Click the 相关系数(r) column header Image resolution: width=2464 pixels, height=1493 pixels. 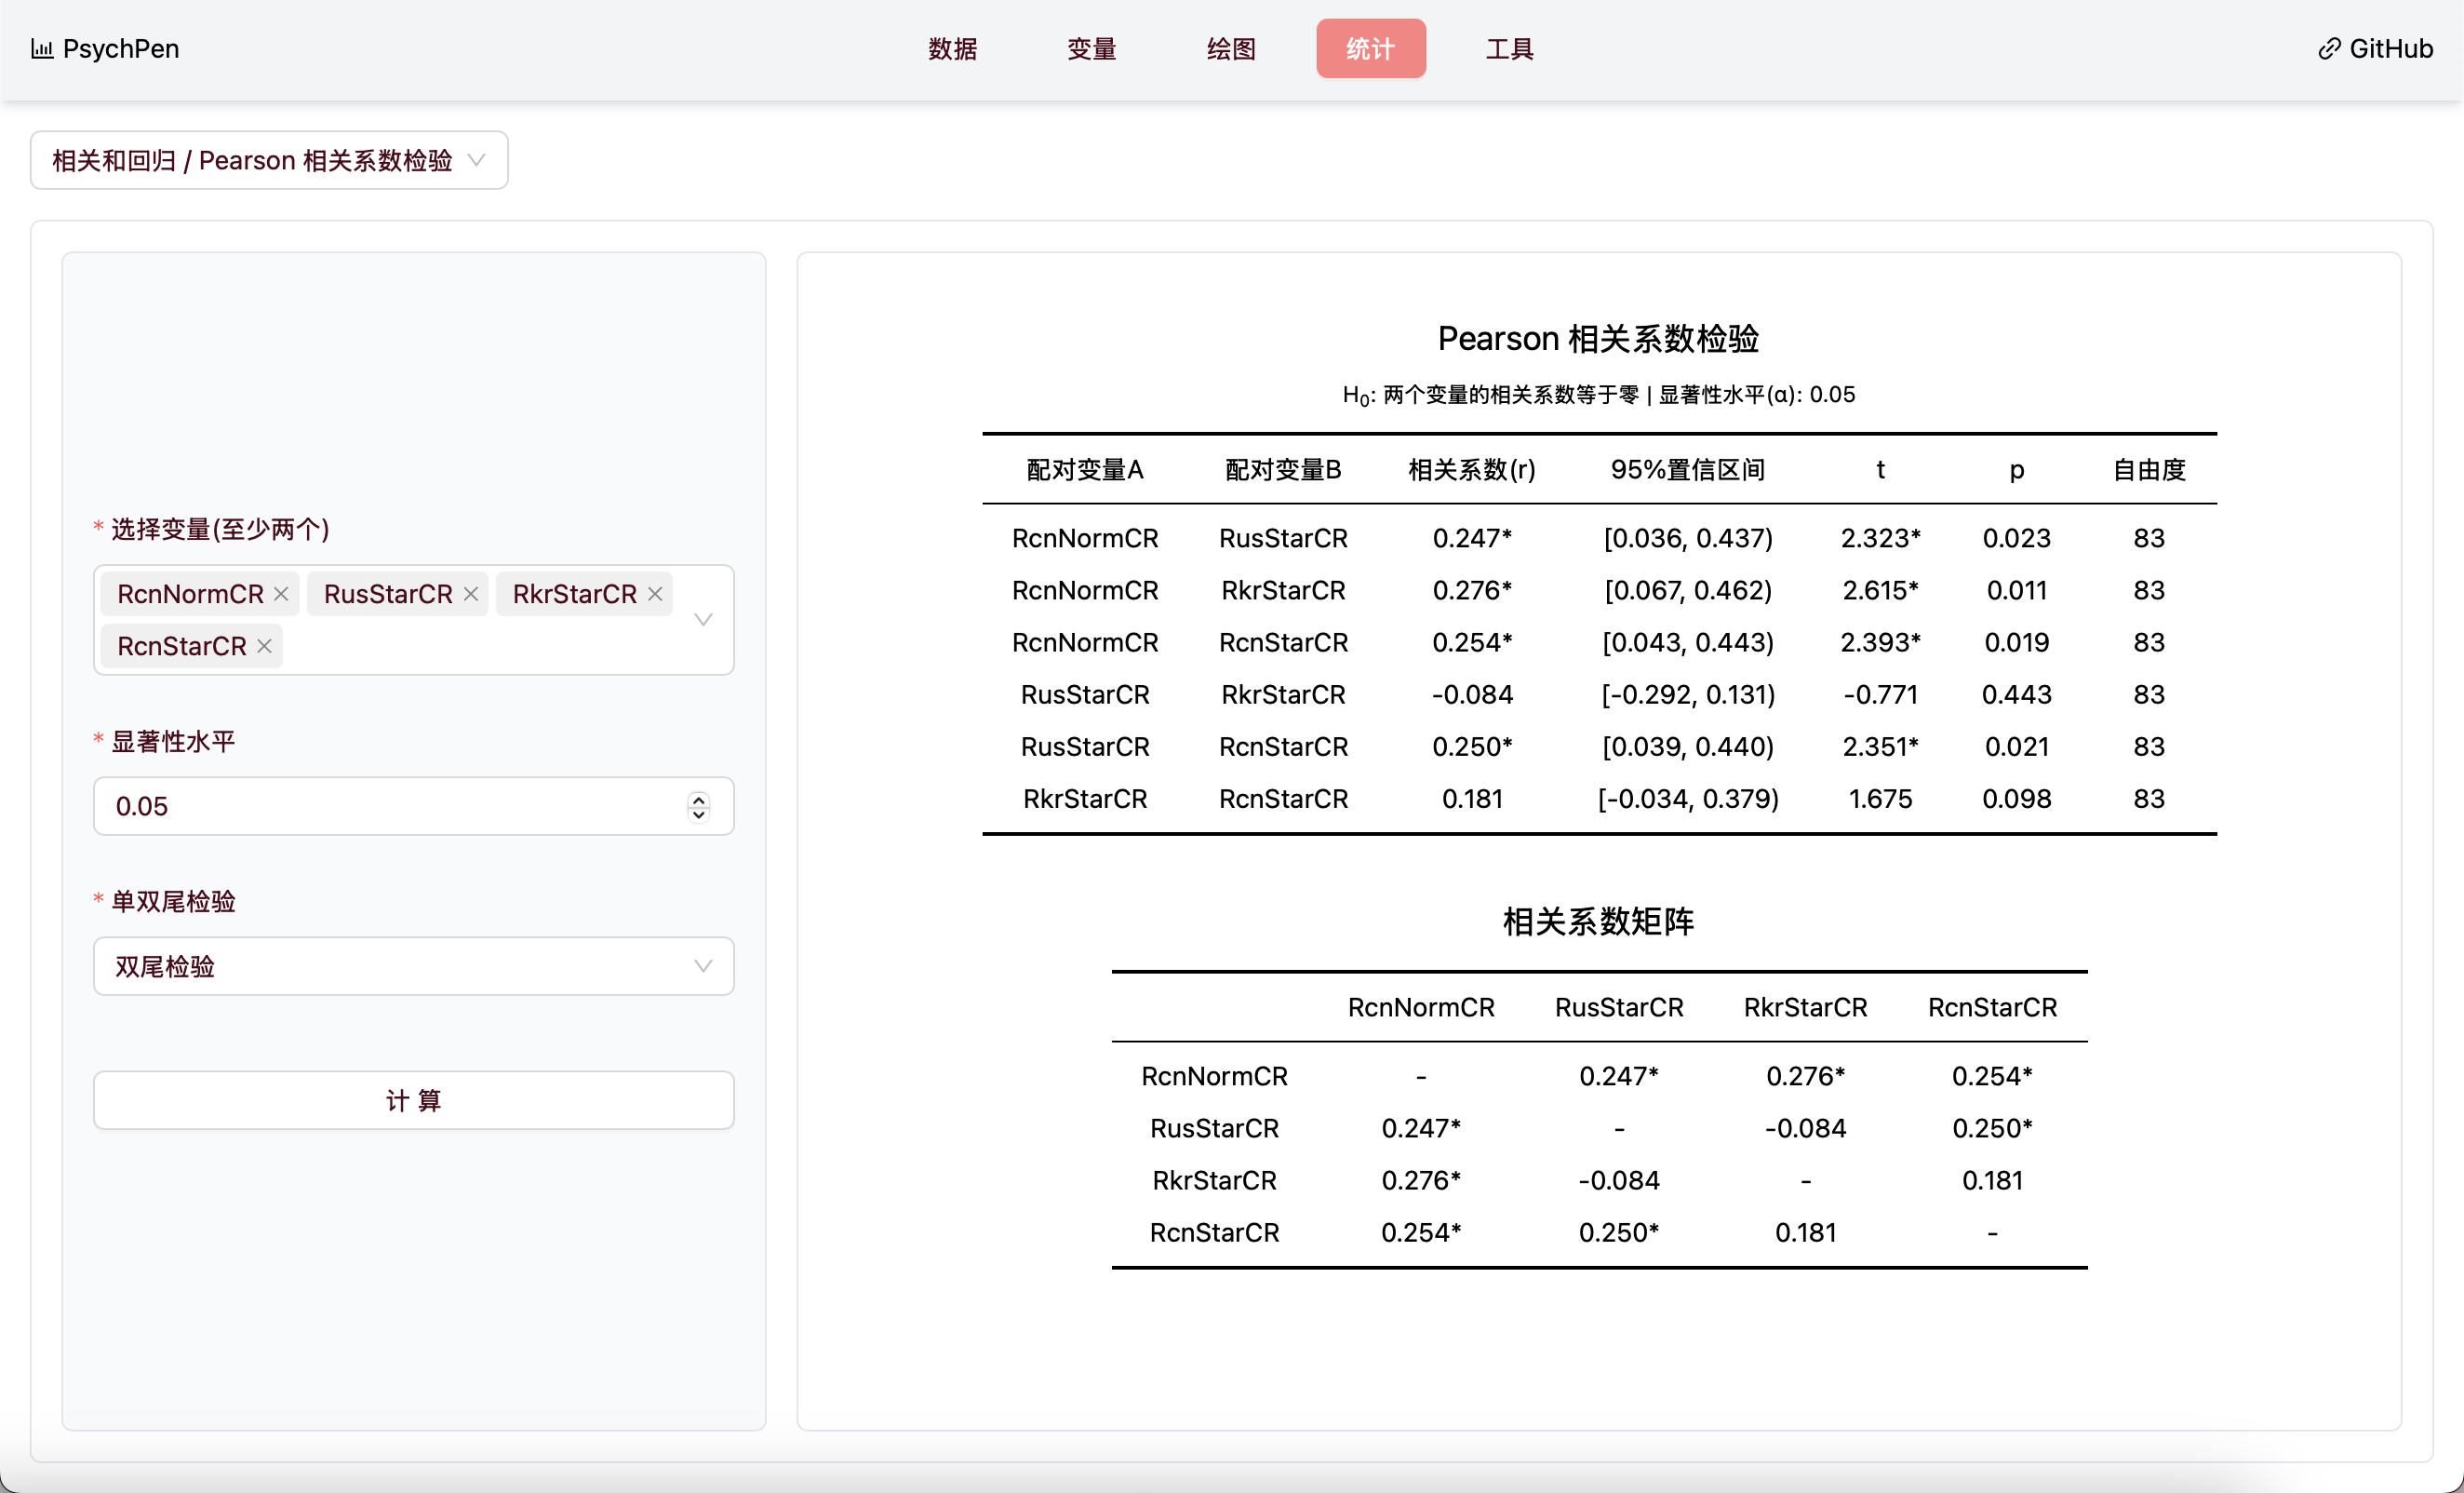coord(1472,469)
